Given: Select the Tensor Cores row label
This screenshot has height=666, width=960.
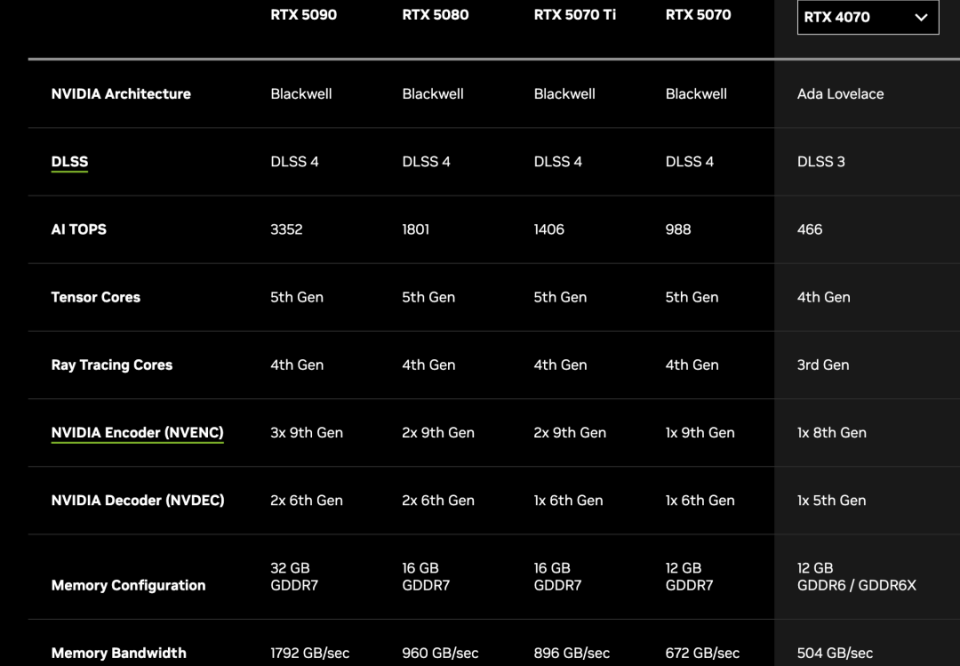Looking at the screenshot, I should pos(96,297).
